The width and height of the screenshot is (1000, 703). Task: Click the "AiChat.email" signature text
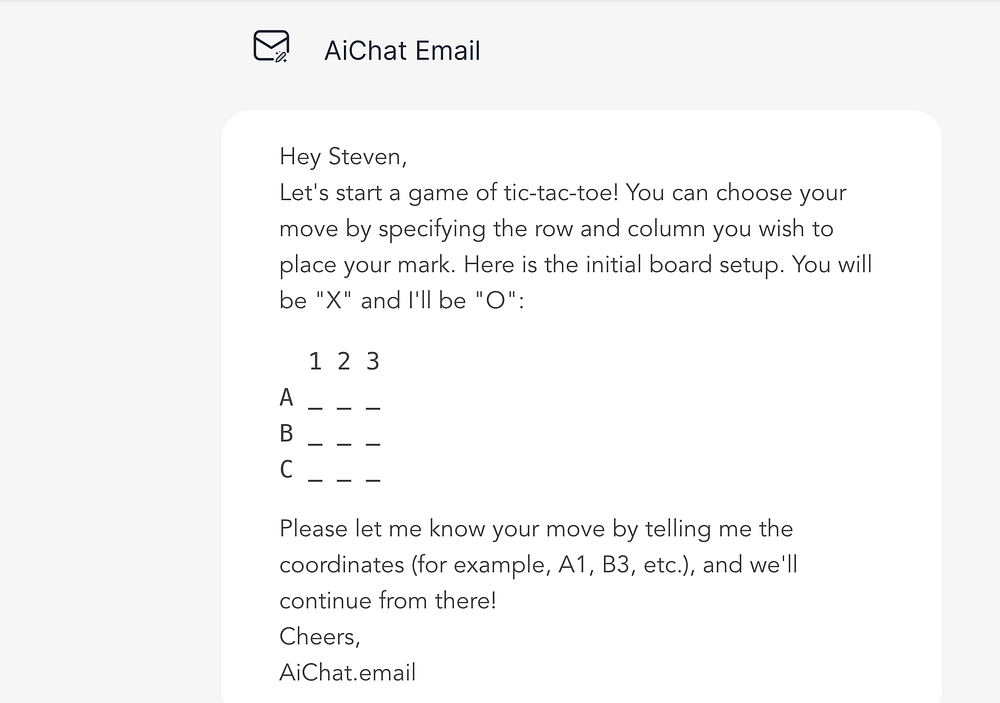coord(347,673)
